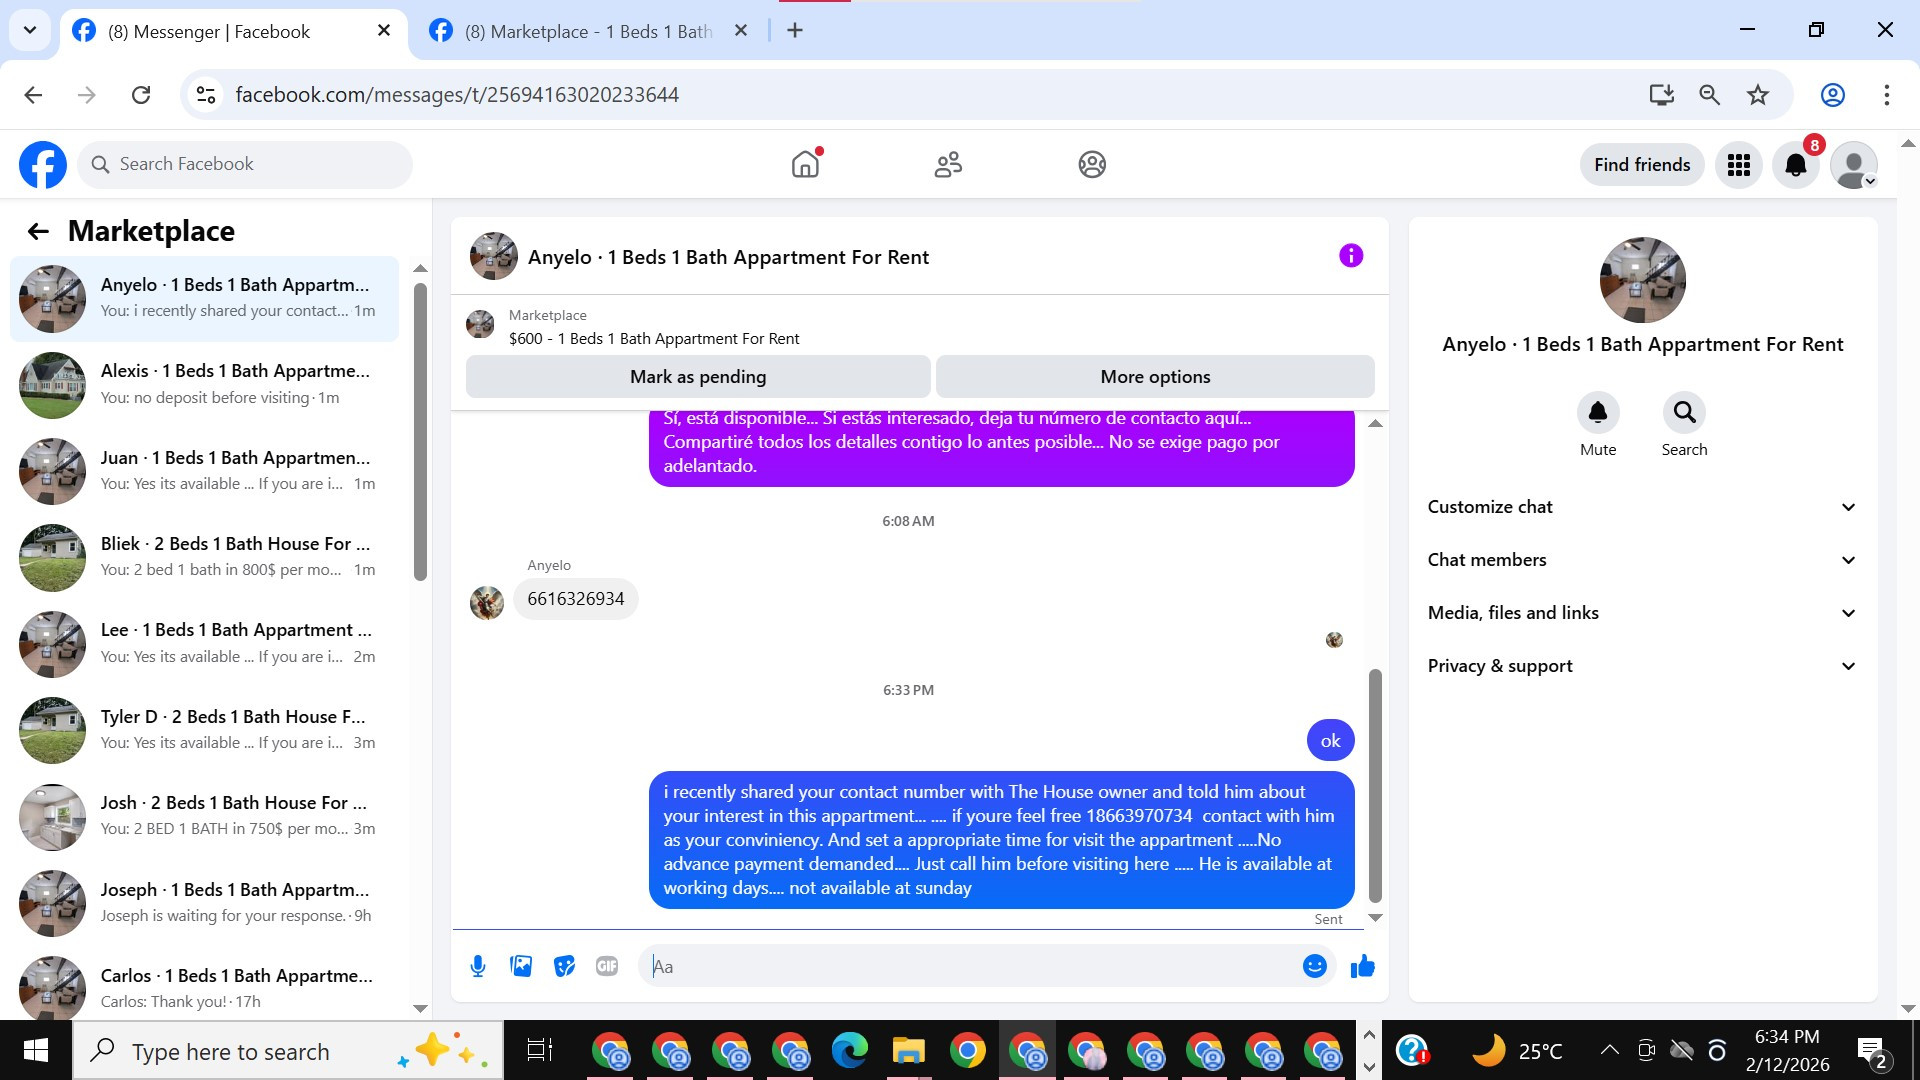Open the Facebook logo home link
This screenshot has width=1920, height=1080.
tap(43, 165)
